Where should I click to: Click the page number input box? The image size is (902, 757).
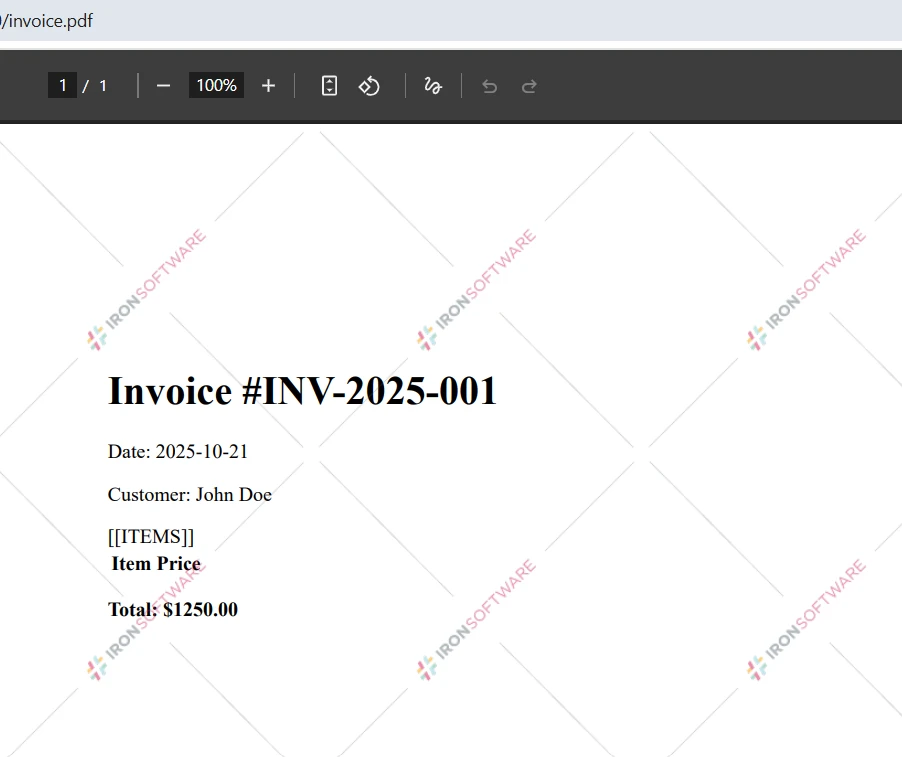(x=61, y=85)
